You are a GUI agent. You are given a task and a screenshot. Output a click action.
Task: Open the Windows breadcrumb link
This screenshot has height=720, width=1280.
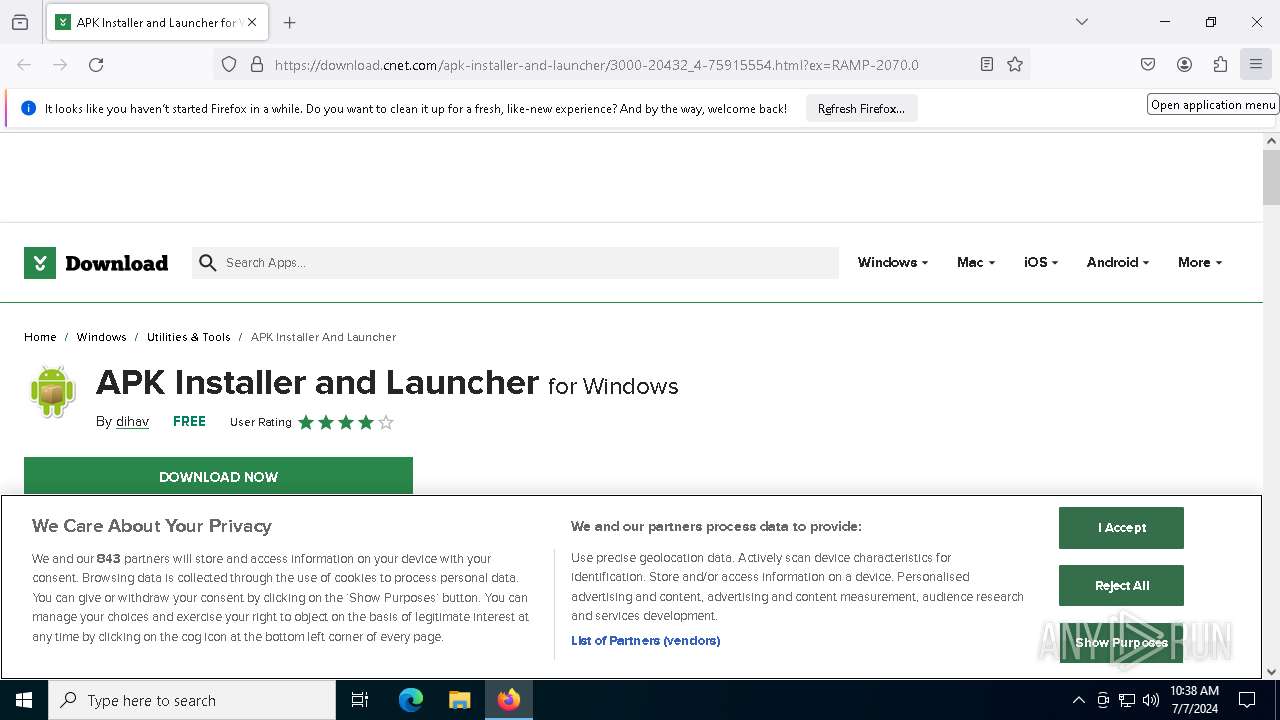point(101,337)
